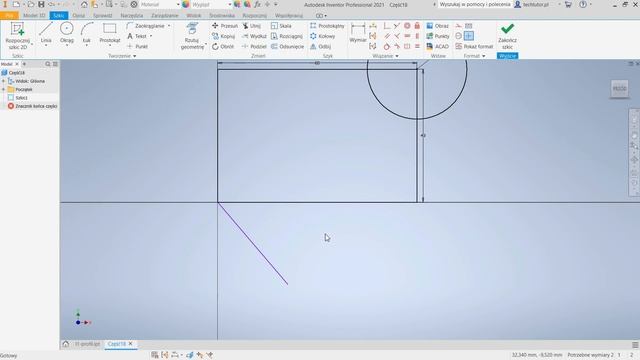640x360 pixels.
Task: Toggle the highlighted centerline format button
Action: [x=469, y=36]
